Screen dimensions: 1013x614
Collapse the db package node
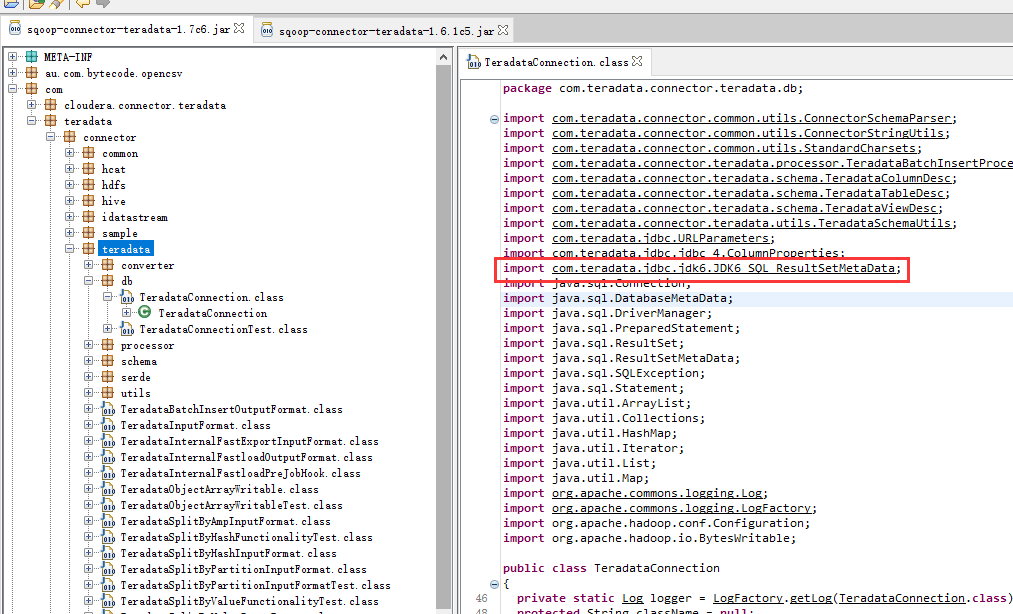pyautogui.click(x=89, y=281)
